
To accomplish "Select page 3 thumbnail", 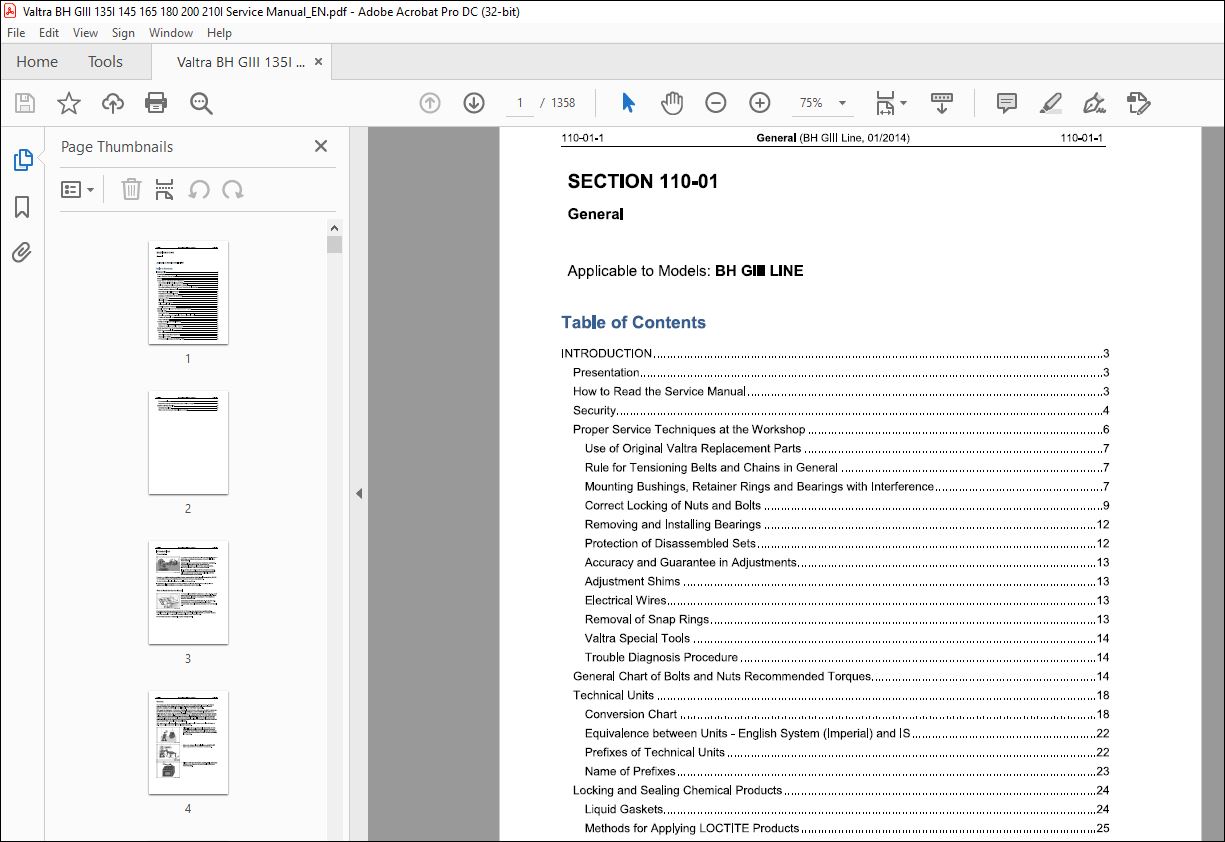I will point(188,593).
